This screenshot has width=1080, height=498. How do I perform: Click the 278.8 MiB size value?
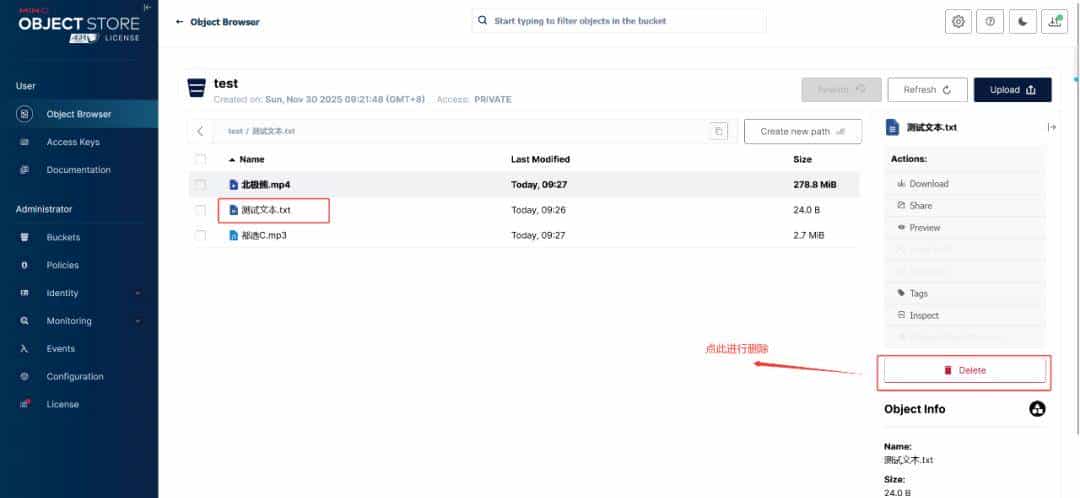point(815,185)
